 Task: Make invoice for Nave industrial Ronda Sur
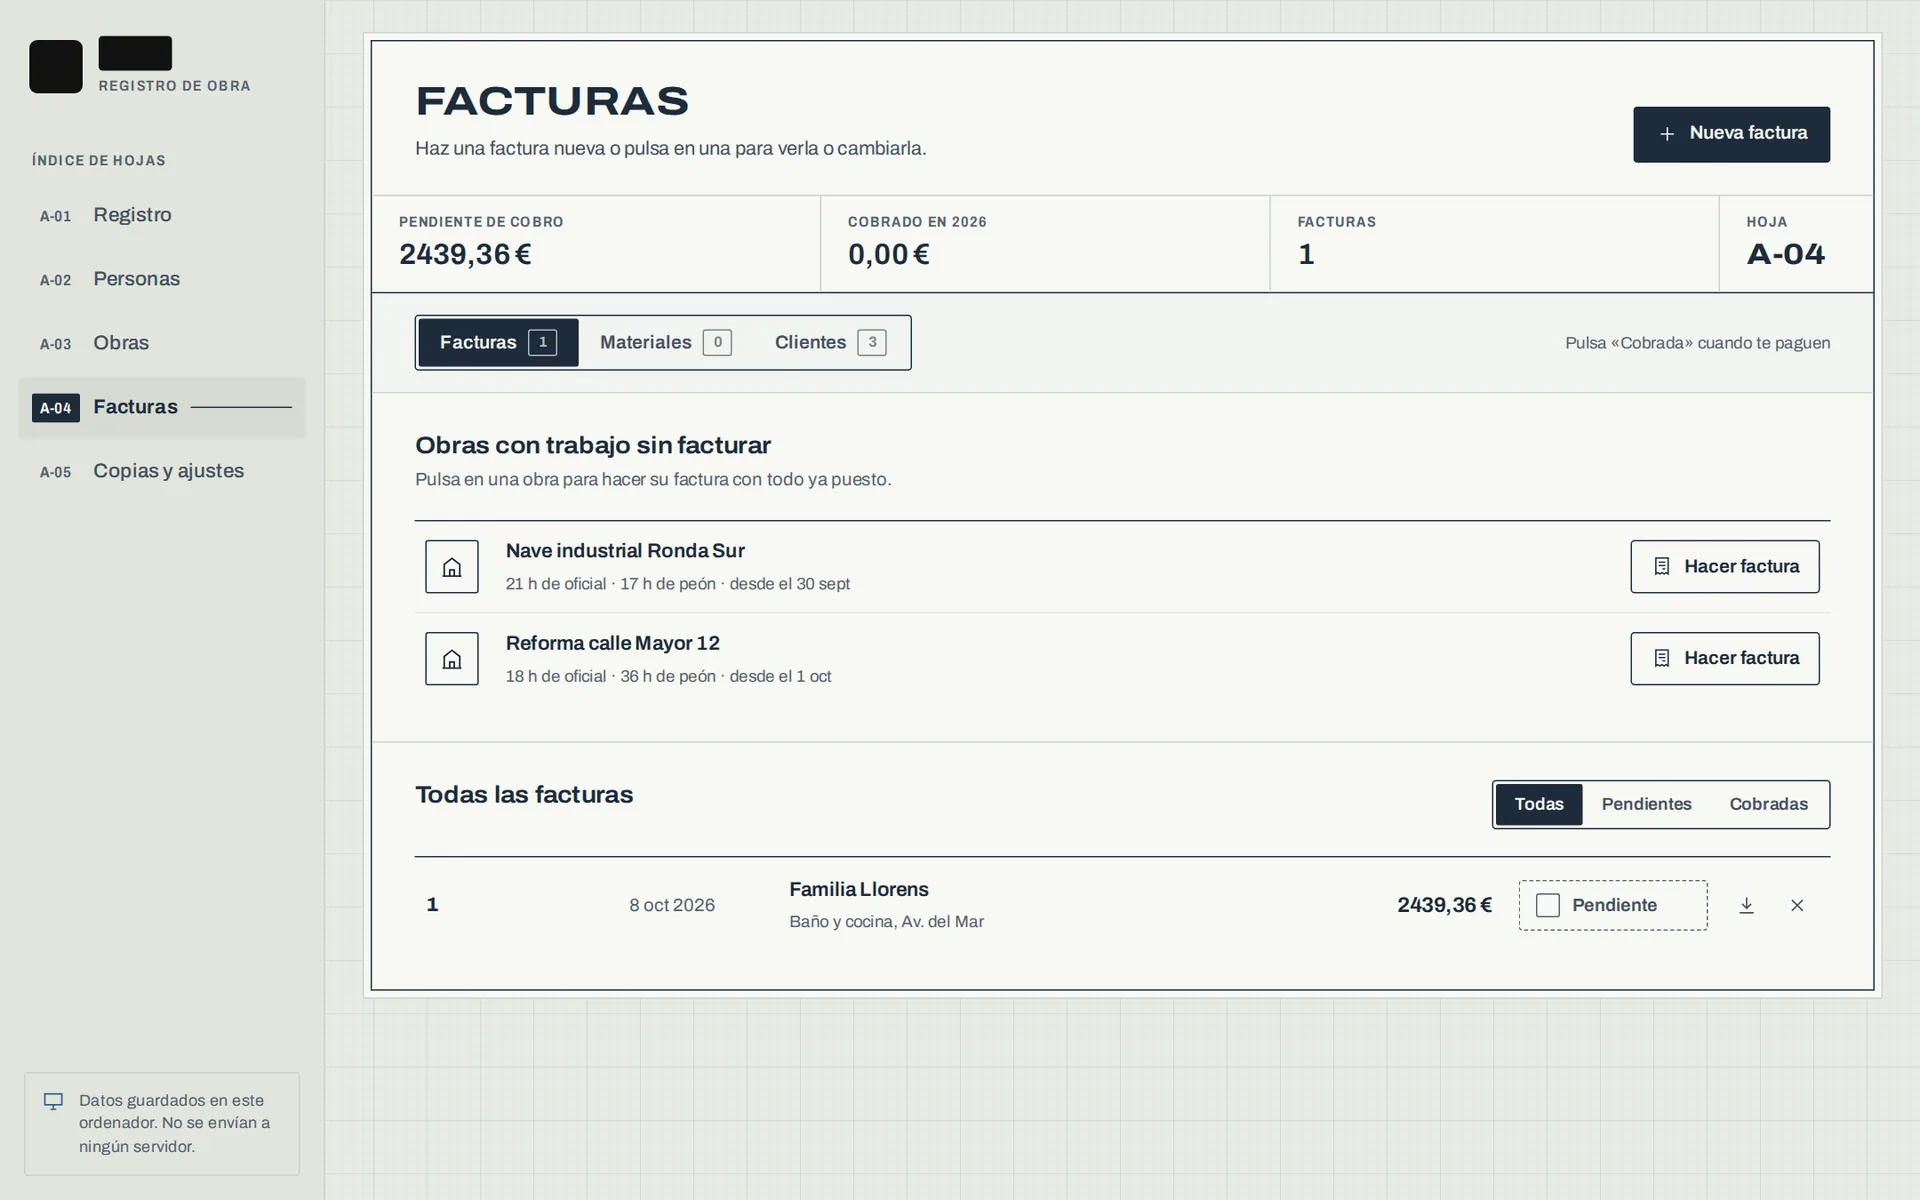pos(1724,567)
